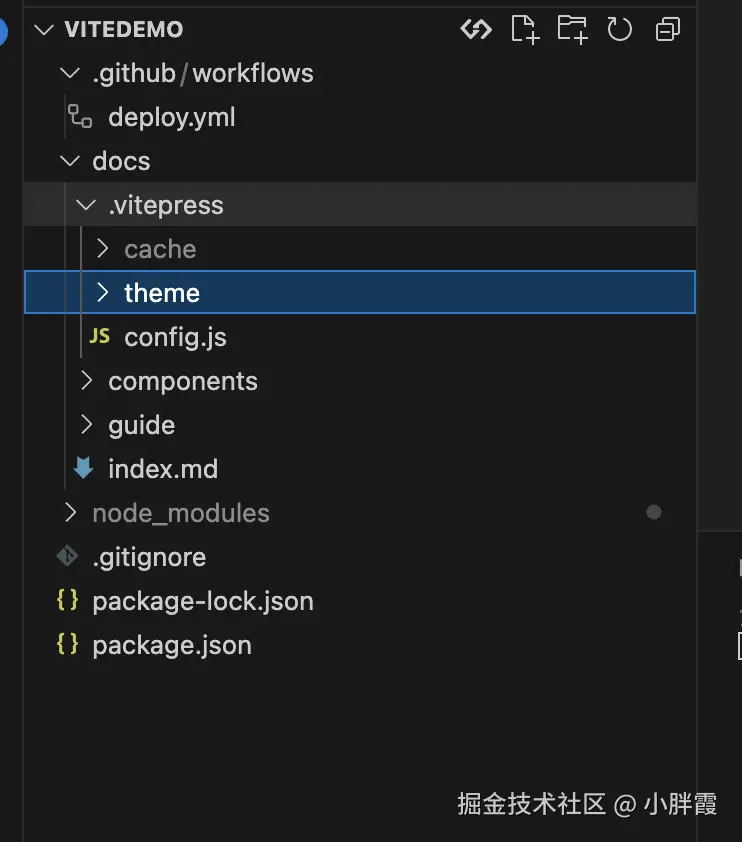Expand the theme folder chevron
742x842 pixels.
click(103, 293)
